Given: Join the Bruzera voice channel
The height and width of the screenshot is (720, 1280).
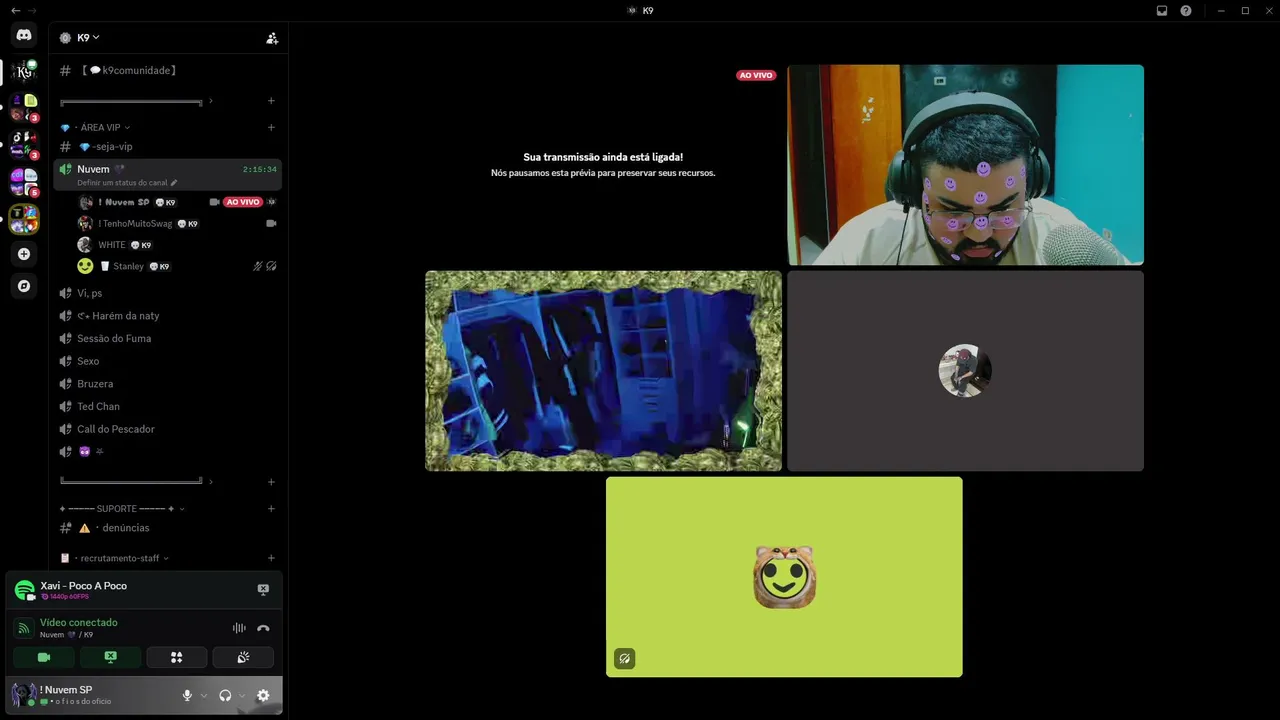Looking at the screenshot, I should pyautogui.click(x=168, y=384).
